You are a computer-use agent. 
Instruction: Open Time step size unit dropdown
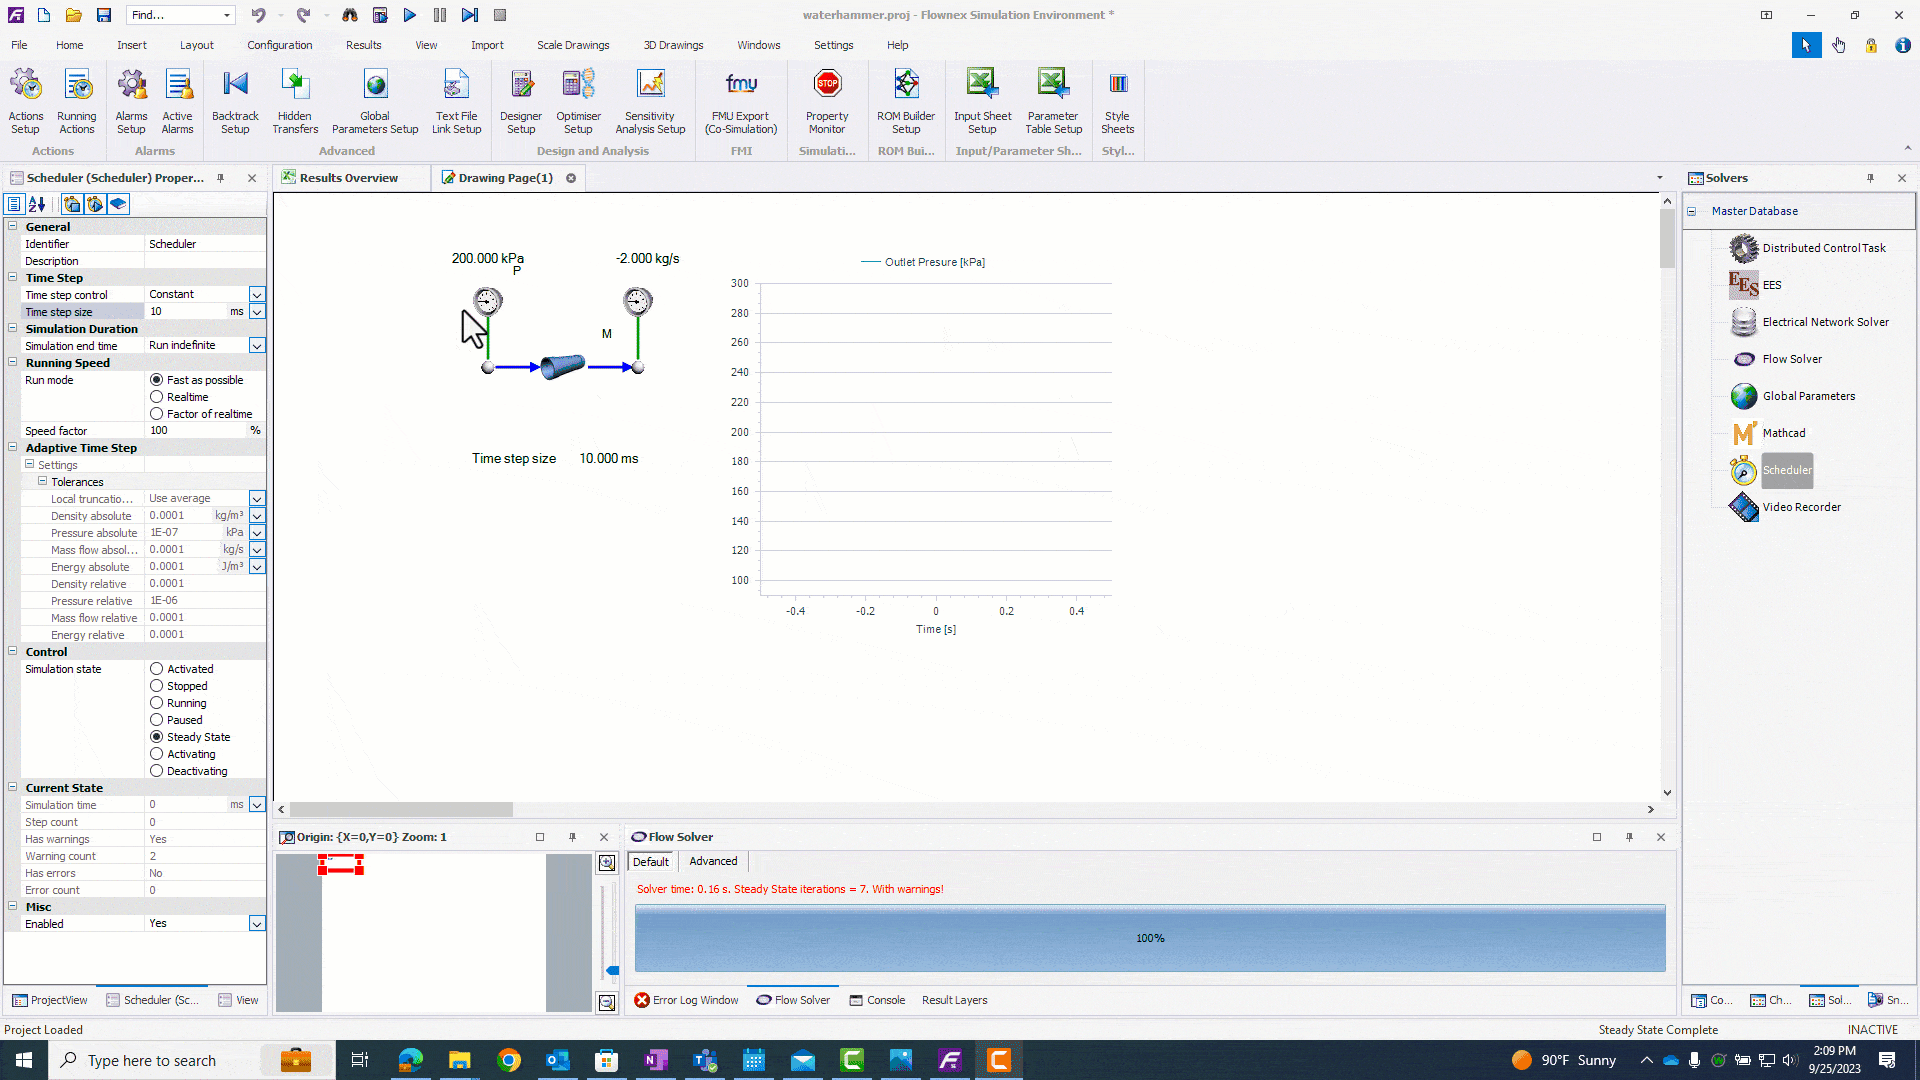(257, 312)
